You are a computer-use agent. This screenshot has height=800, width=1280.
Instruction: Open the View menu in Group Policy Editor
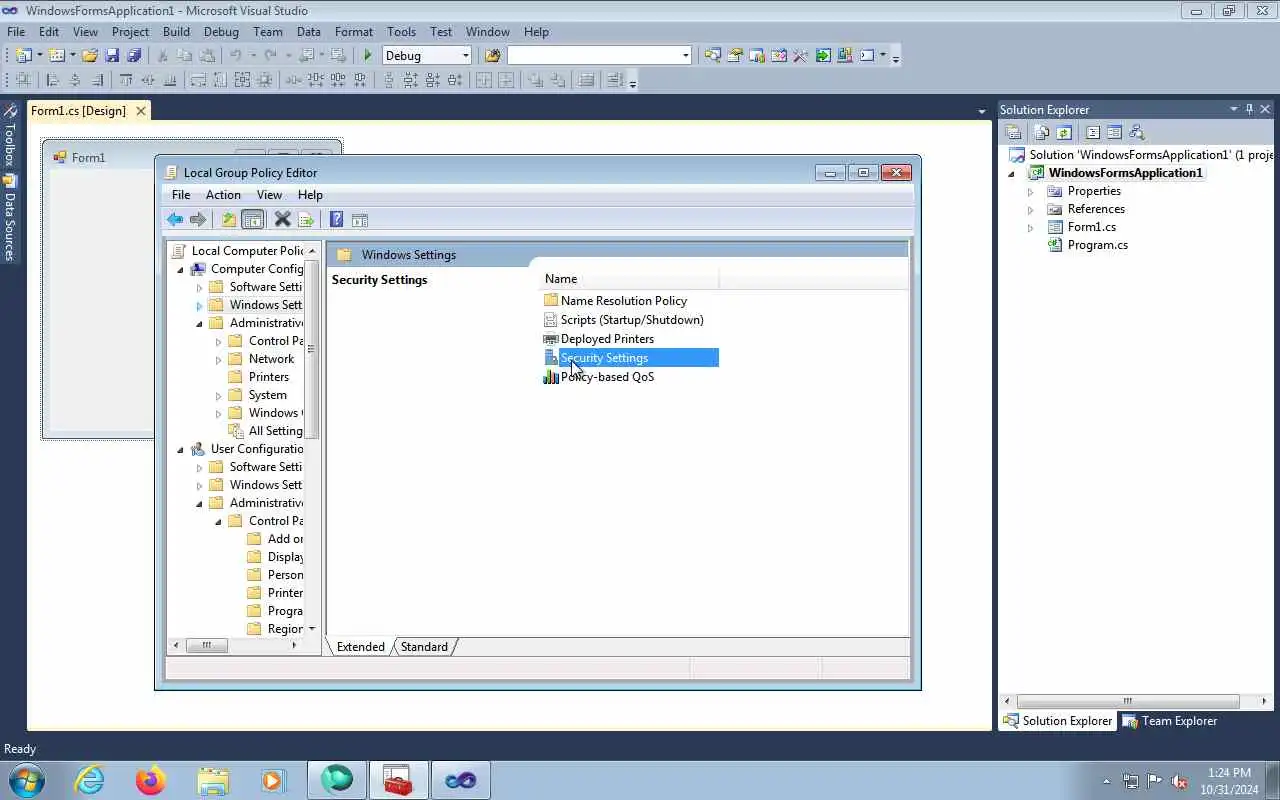pos(269,195)
